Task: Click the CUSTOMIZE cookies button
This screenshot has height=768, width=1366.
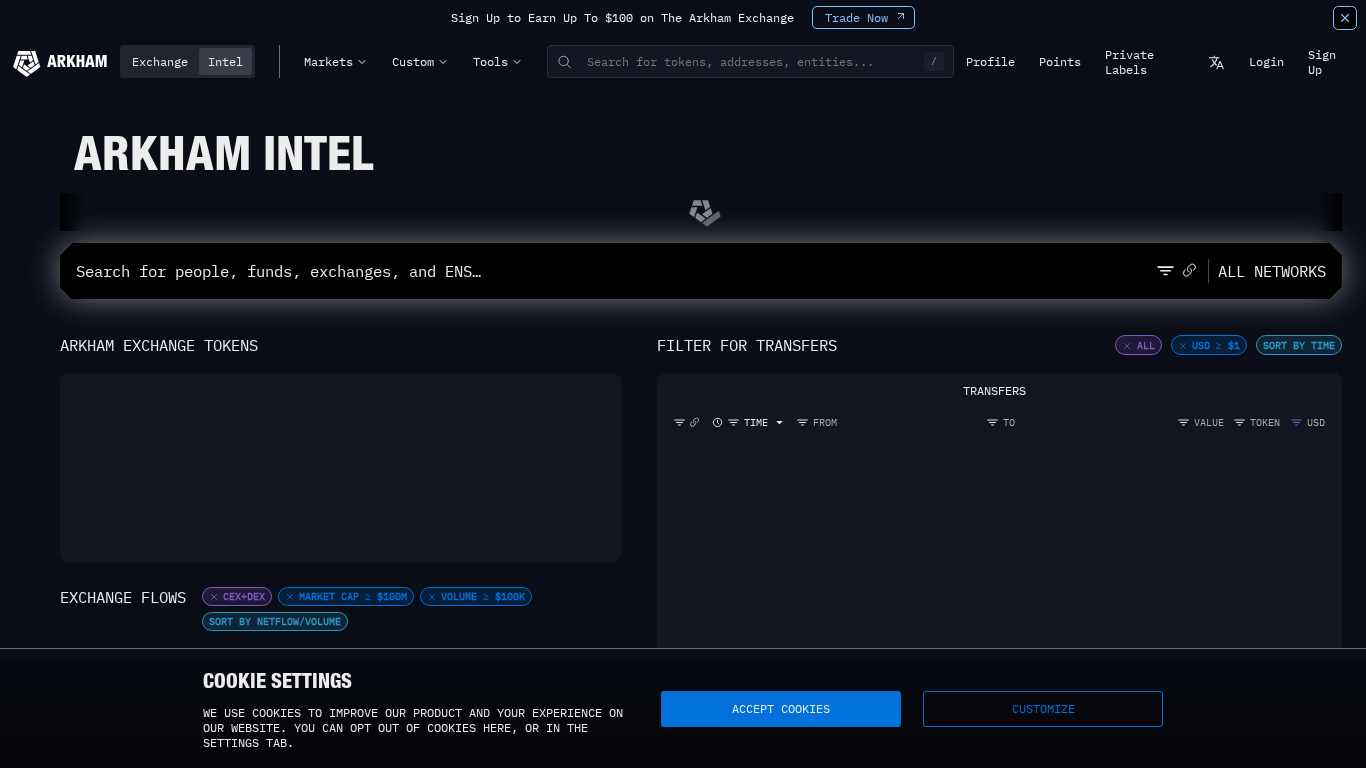Action: click(x=1043, y=709)
